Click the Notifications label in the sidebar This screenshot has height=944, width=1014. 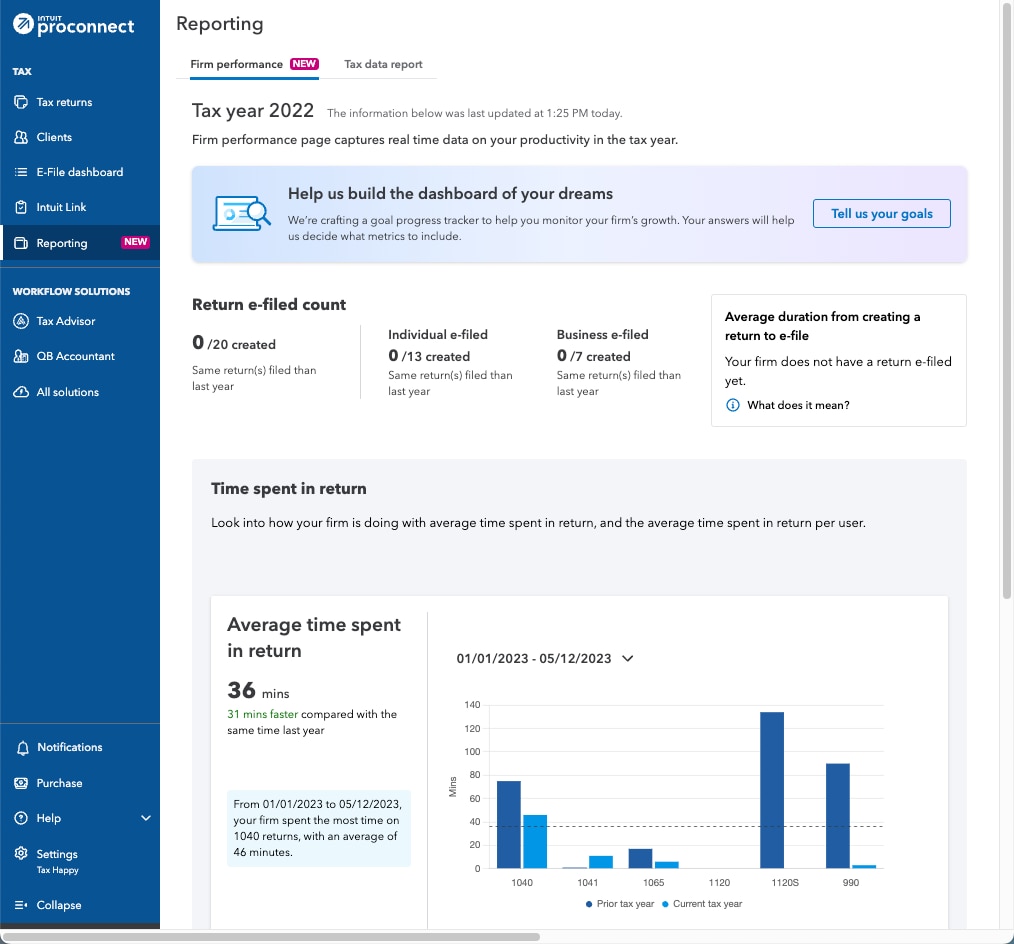70,747
